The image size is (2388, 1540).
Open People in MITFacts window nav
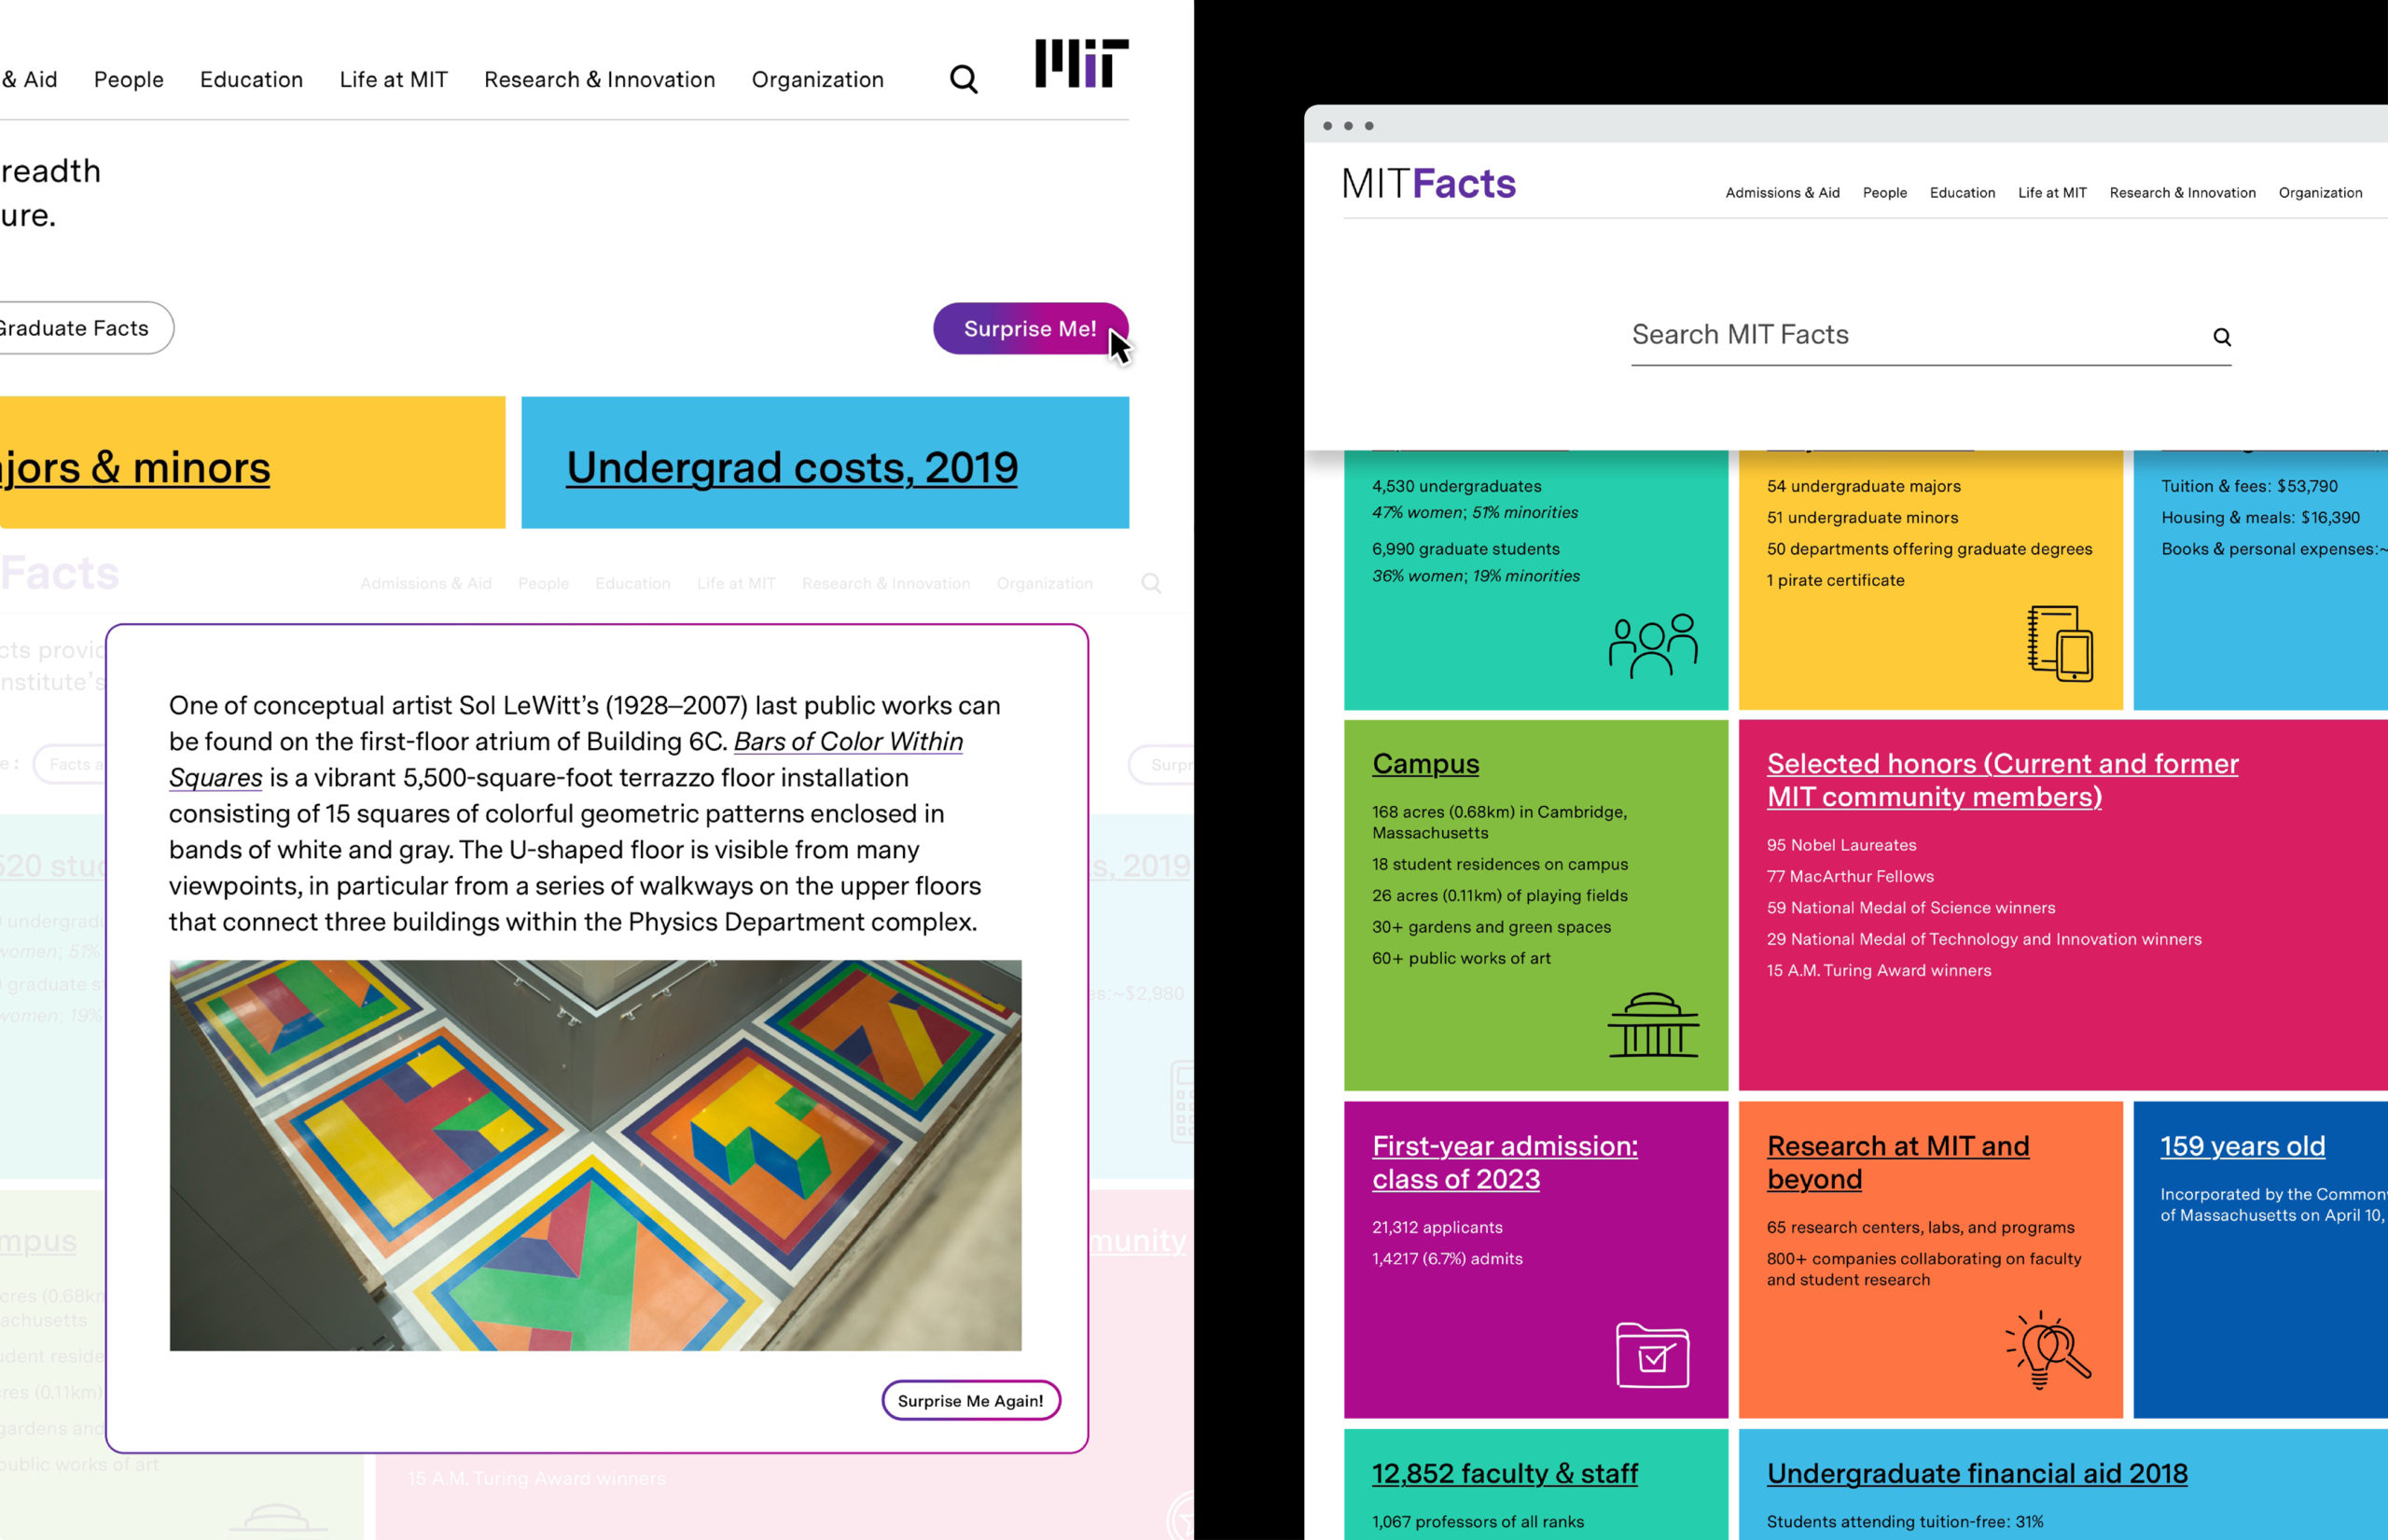click(x=1884, y=193)
